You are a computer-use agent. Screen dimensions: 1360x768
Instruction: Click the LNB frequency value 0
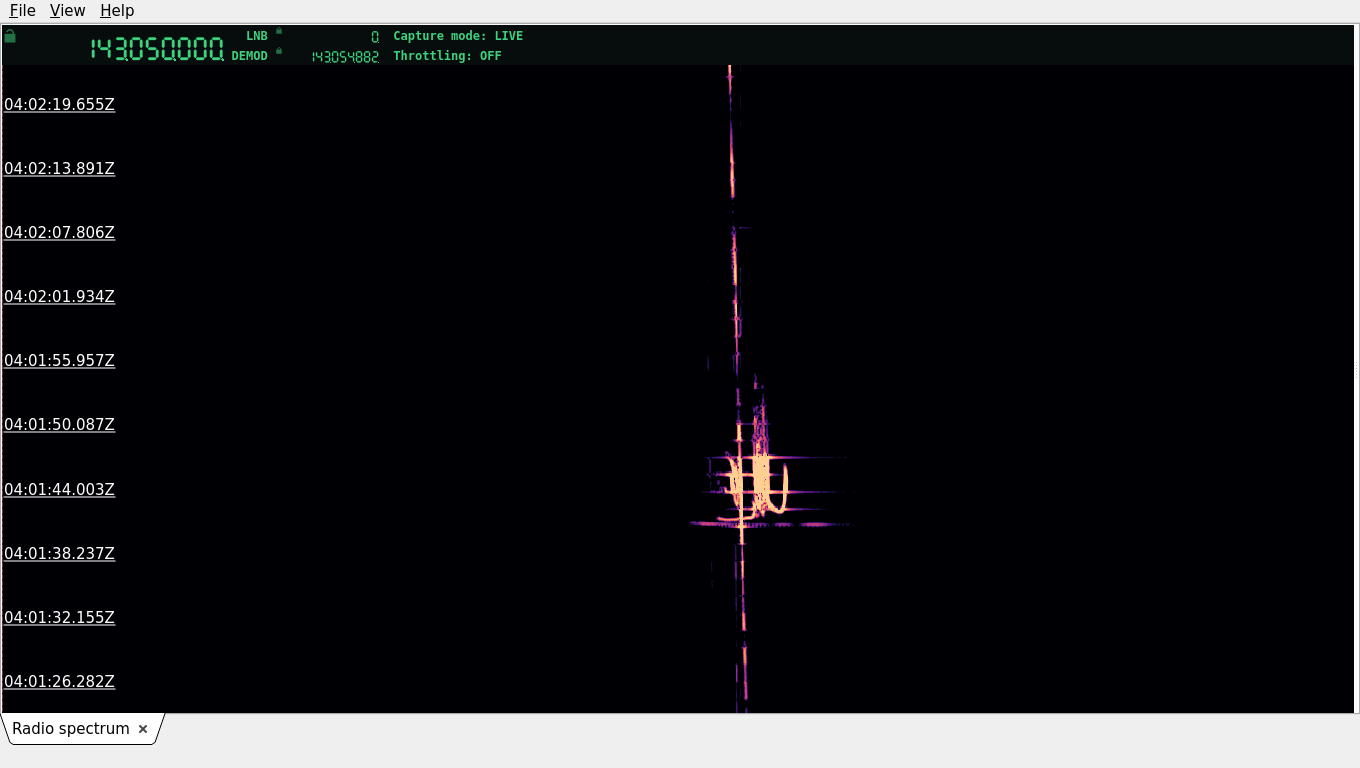point(375,37)
